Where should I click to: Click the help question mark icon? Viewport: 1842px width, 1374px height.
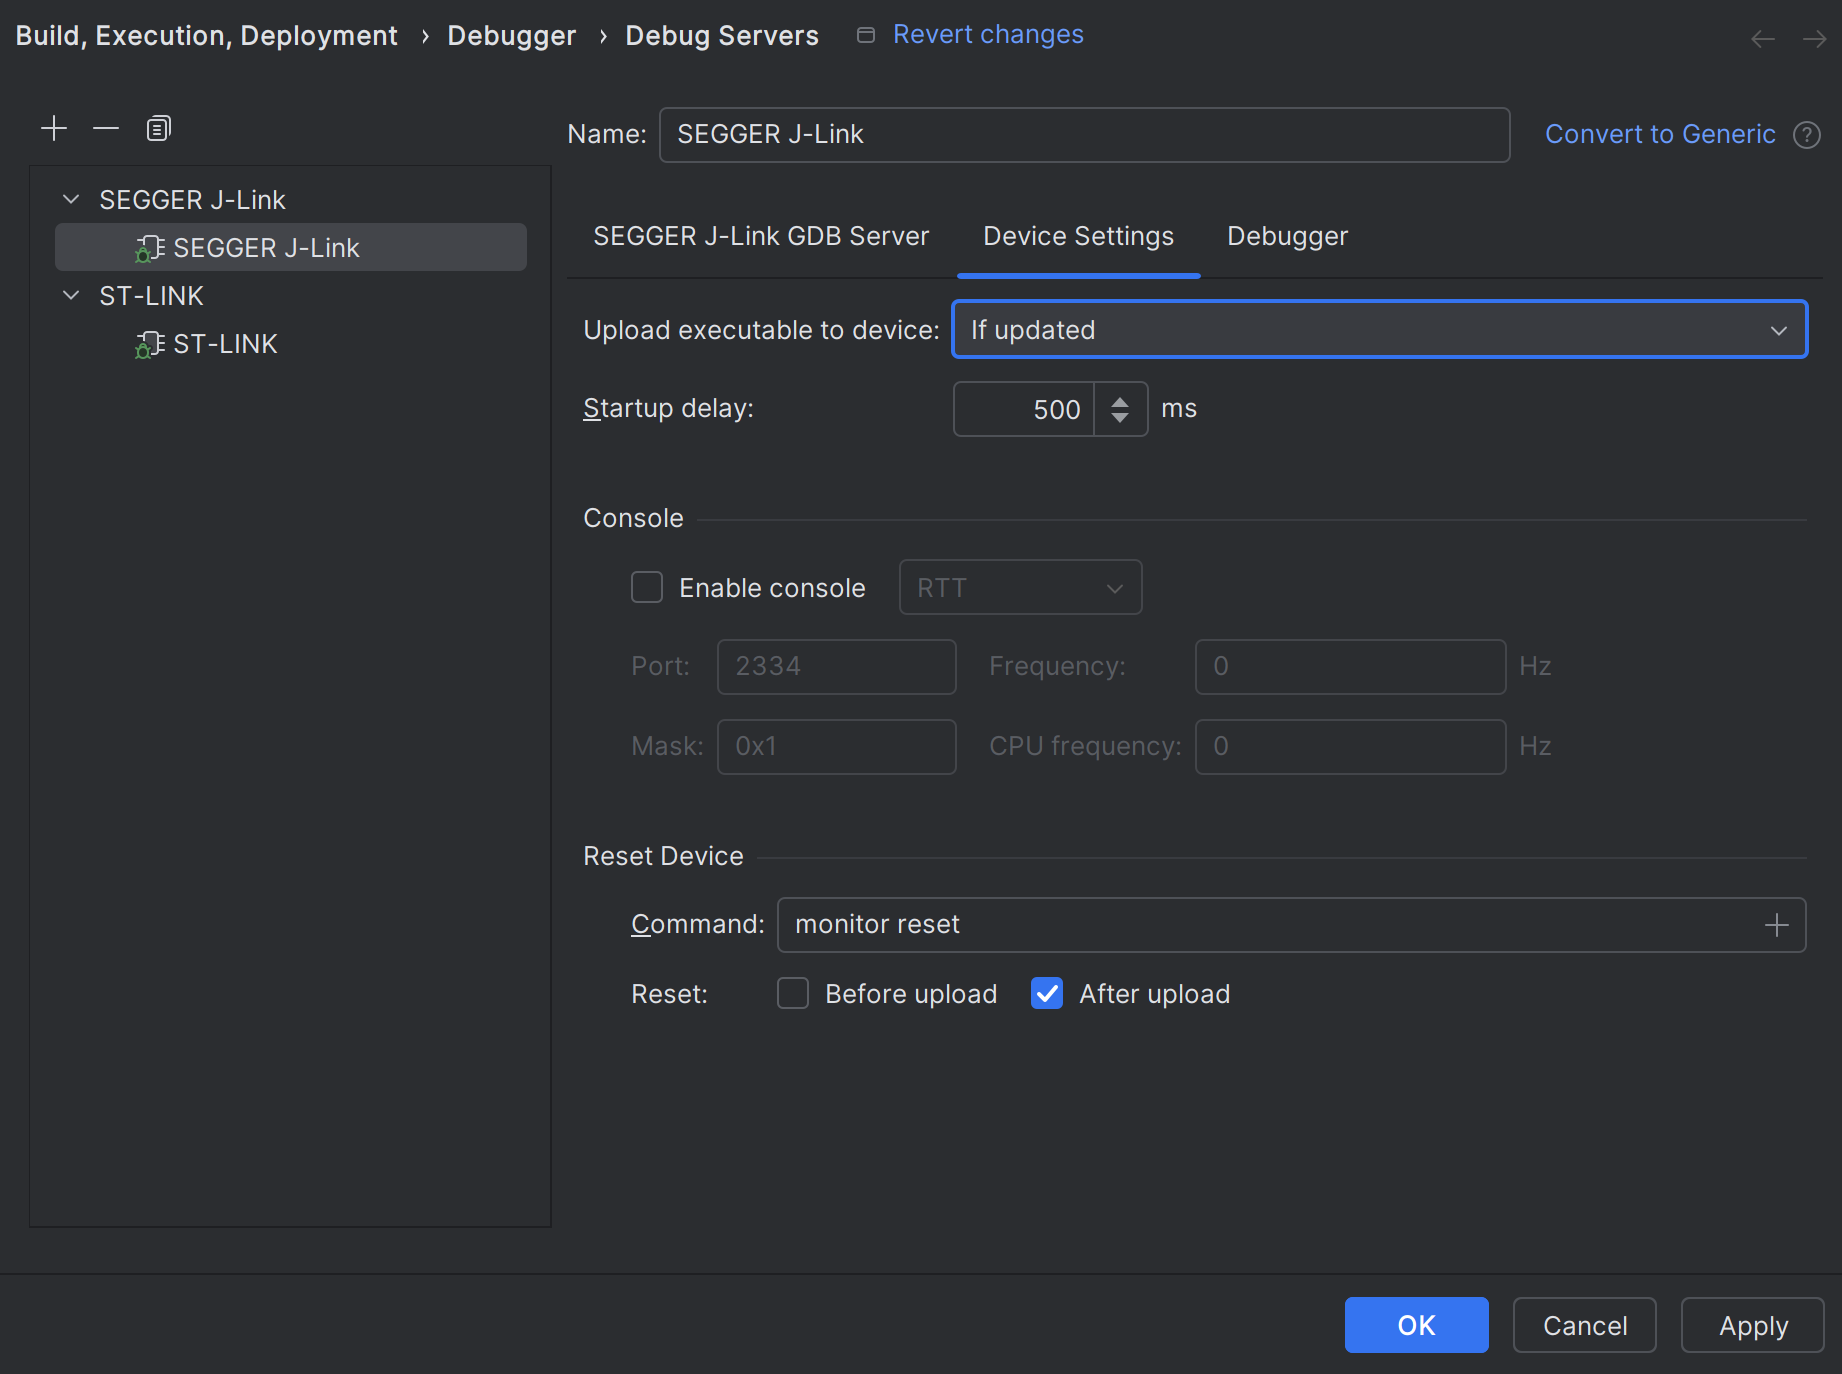(x=1806, y=135)
